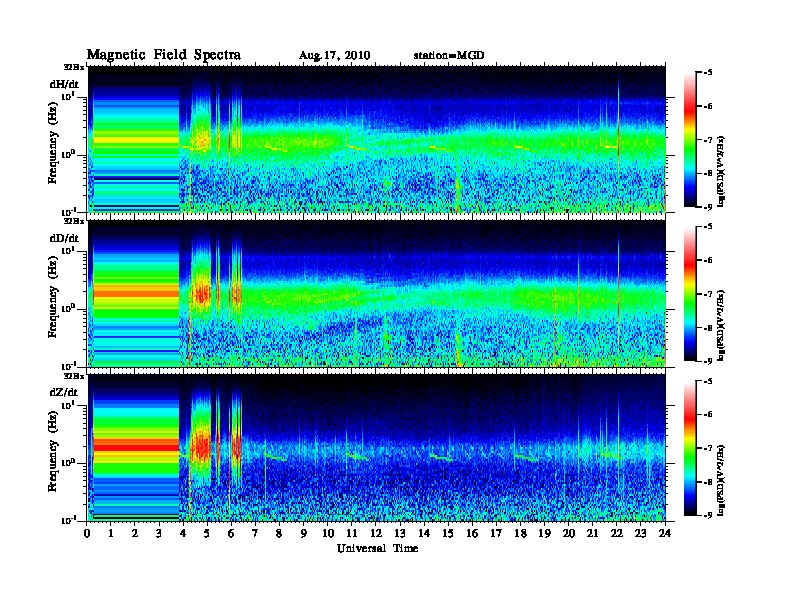This screenshot has width=792, height=612.
Task: Click the "4" hour tick label
Action: coord(183,534)
